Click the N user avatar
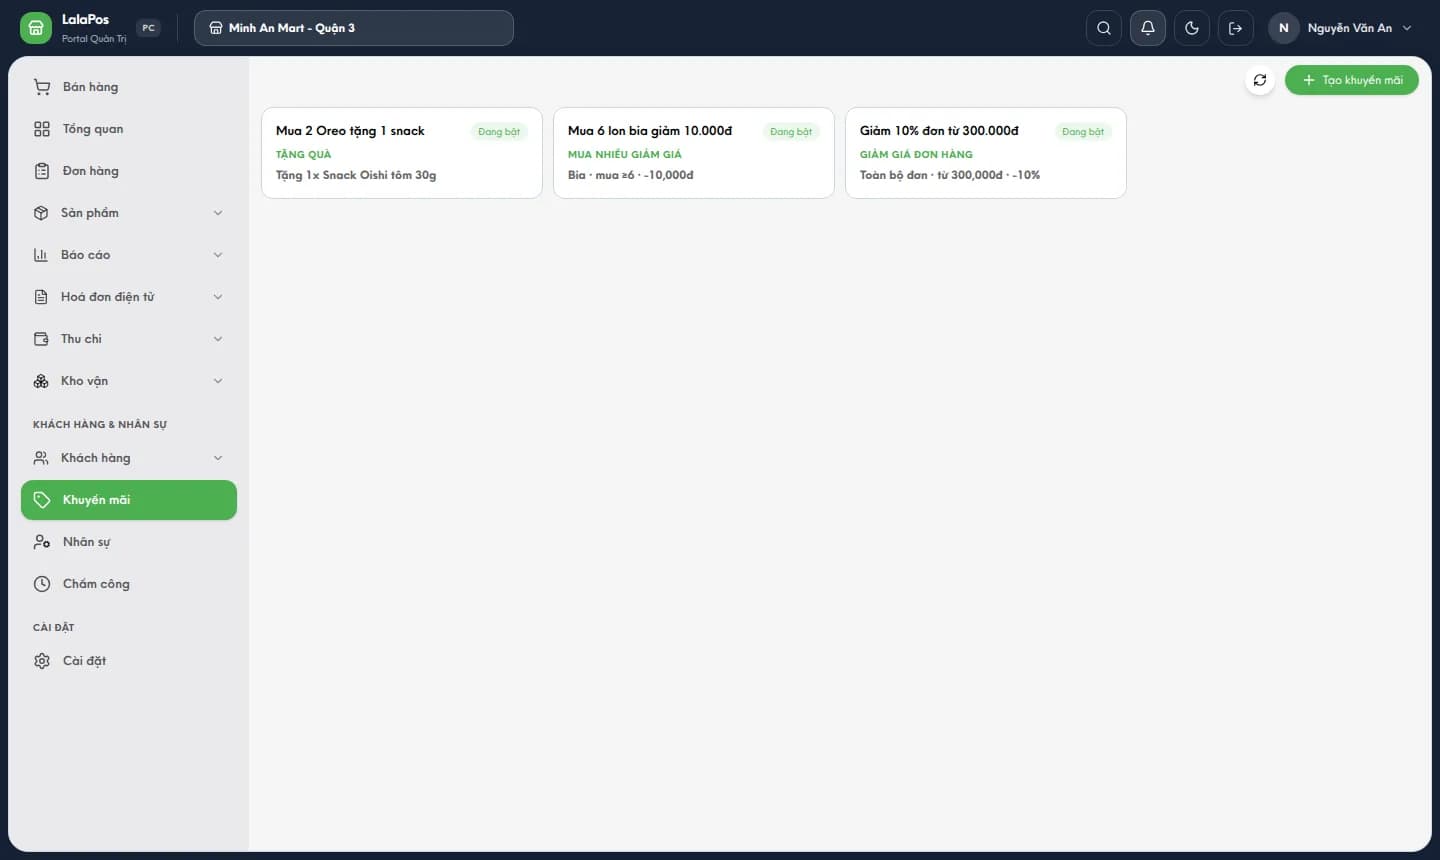The width and height of the screenshot is (1440, 860). 1284,28
